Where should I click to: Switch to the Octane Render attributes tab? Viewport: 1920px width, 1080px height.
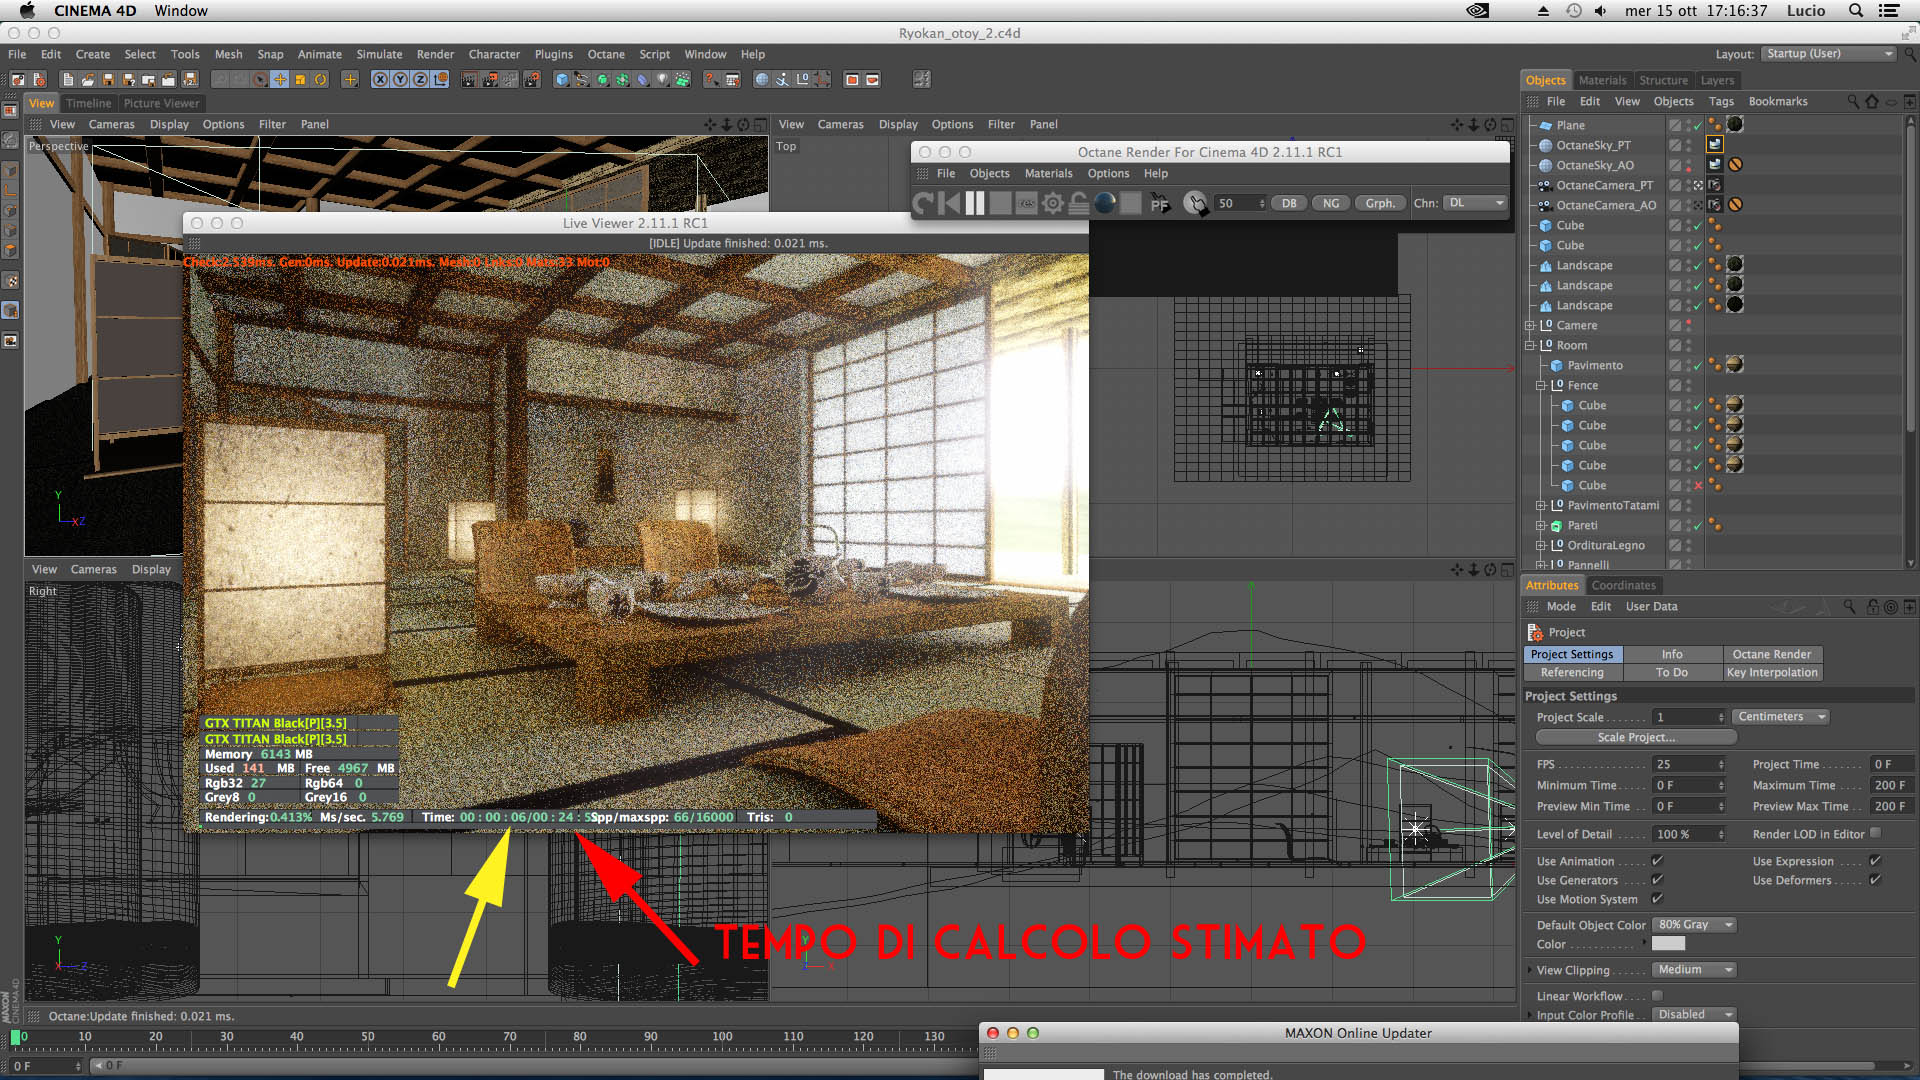(x=1771, y=654)
